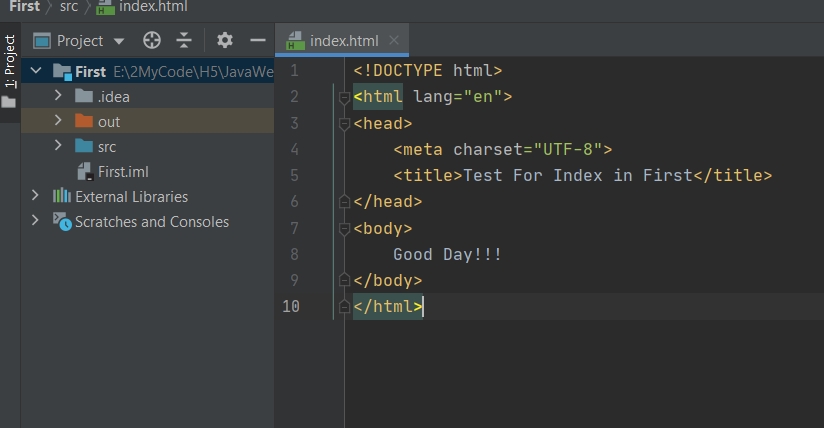Select the index.html editor tab
Image resolution: width=824 pixels, height=428 pixels.
[x=342, y=40]
